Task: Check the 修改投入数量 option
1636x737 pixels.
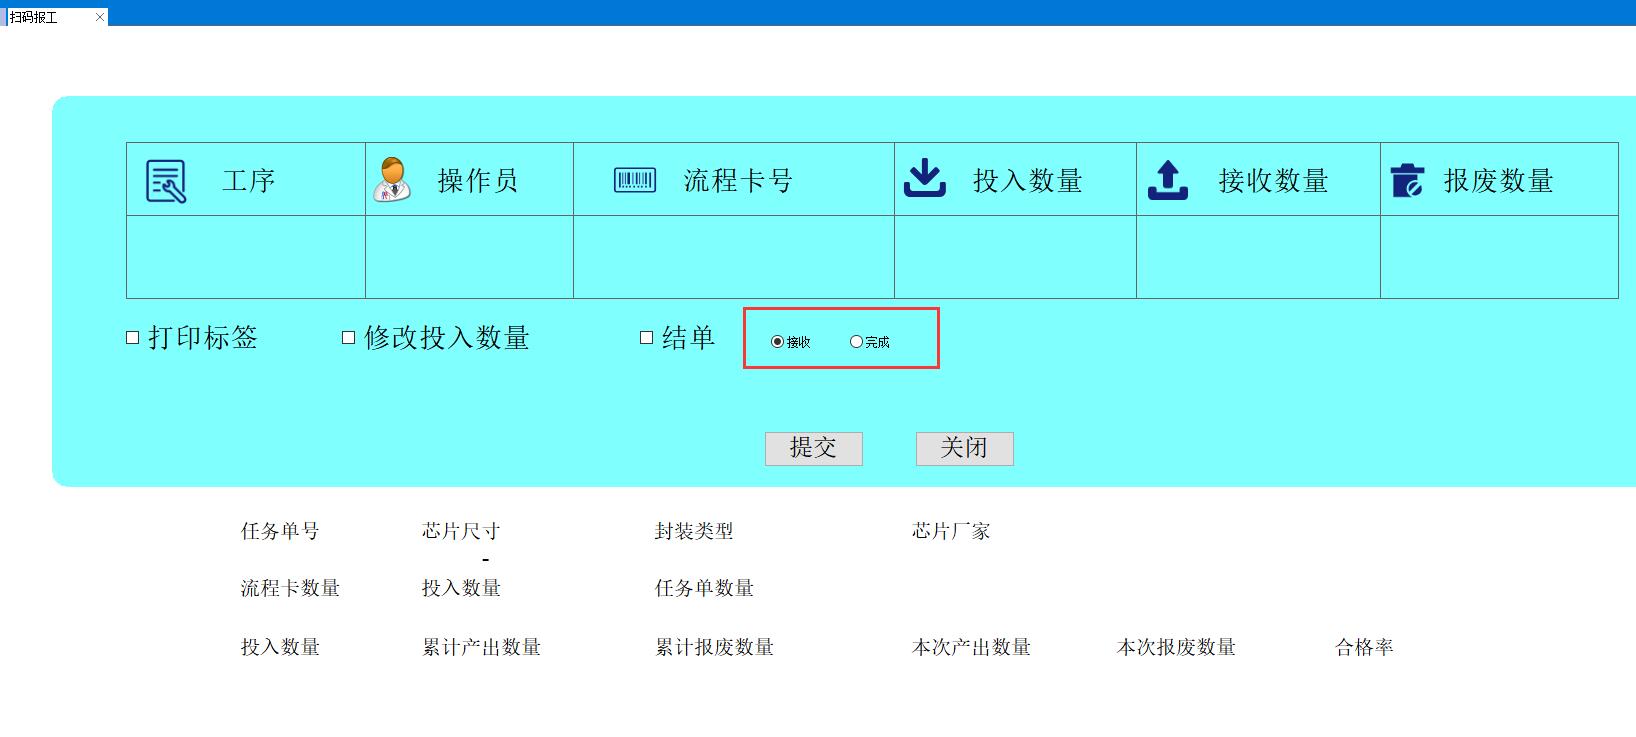Action: click(x=349, y=338)
